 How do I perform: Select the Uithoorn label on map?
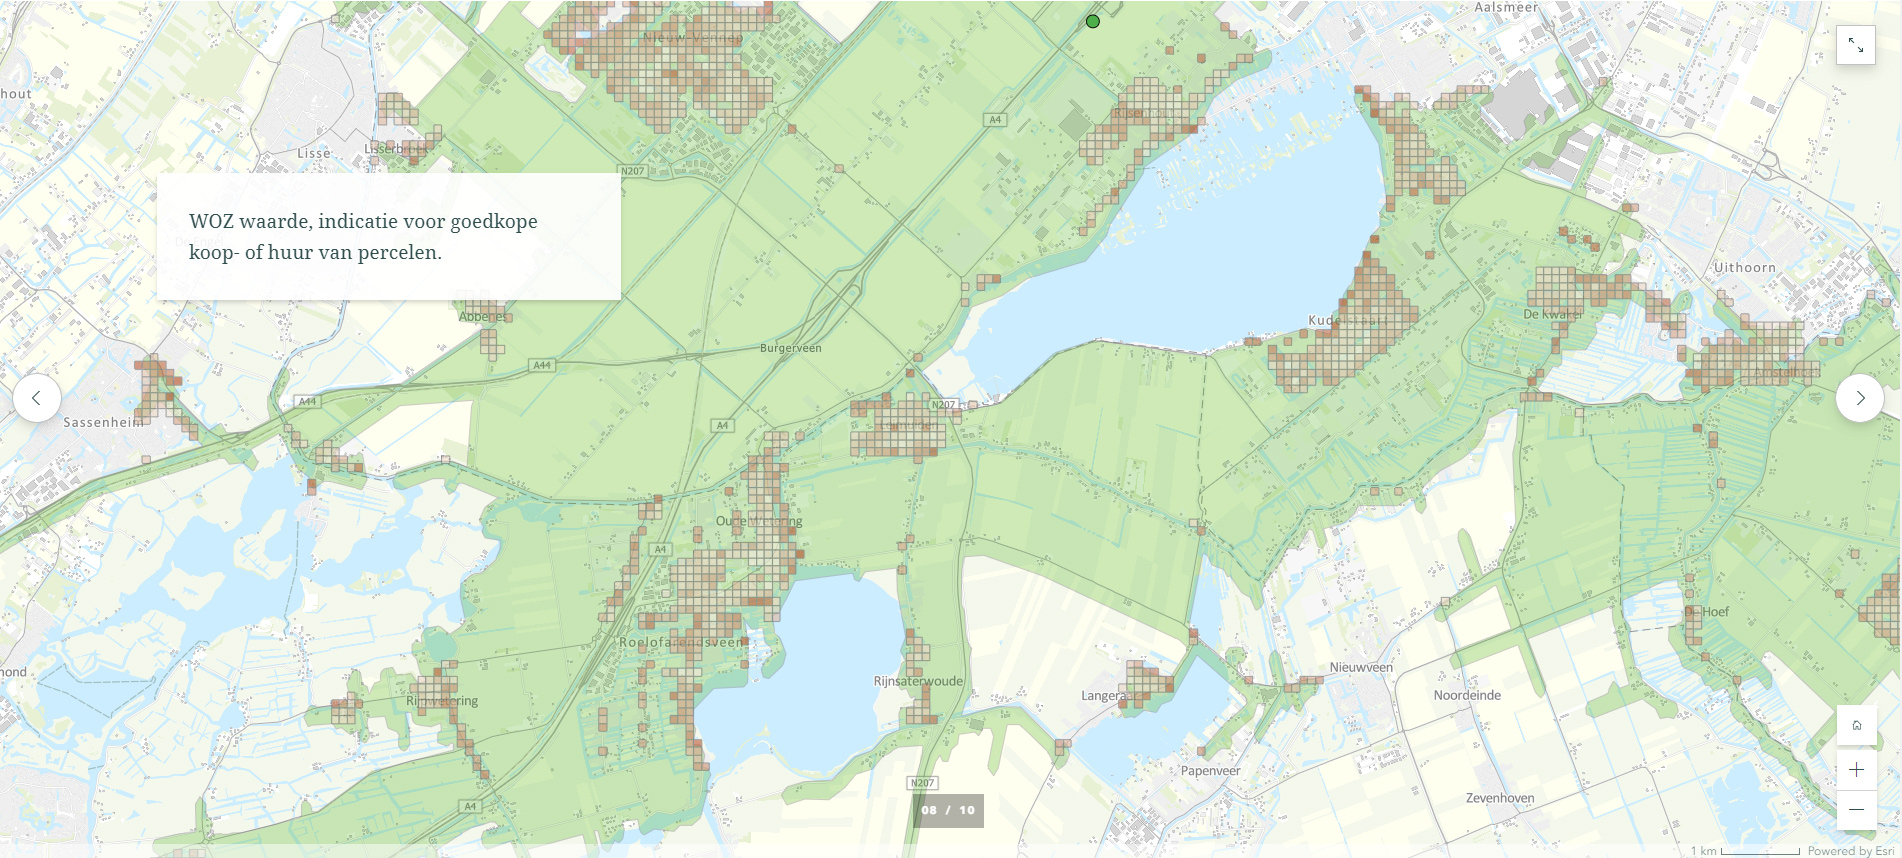point(1744,268)
